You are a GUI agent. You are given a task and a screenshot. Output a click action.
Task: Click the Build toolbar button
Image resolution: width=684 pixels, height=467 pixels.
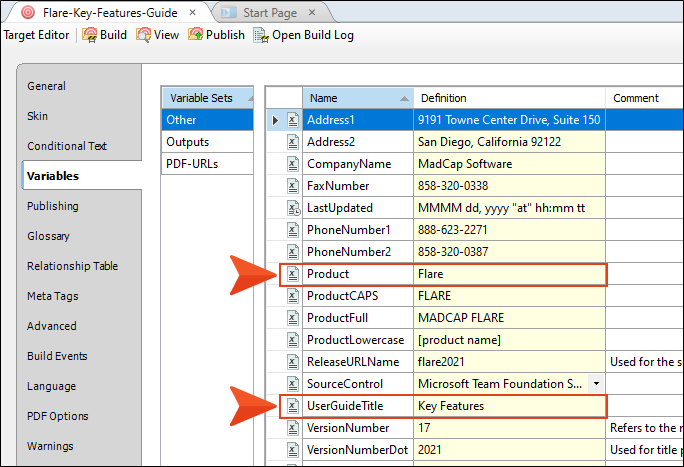[x=104, y=35]
